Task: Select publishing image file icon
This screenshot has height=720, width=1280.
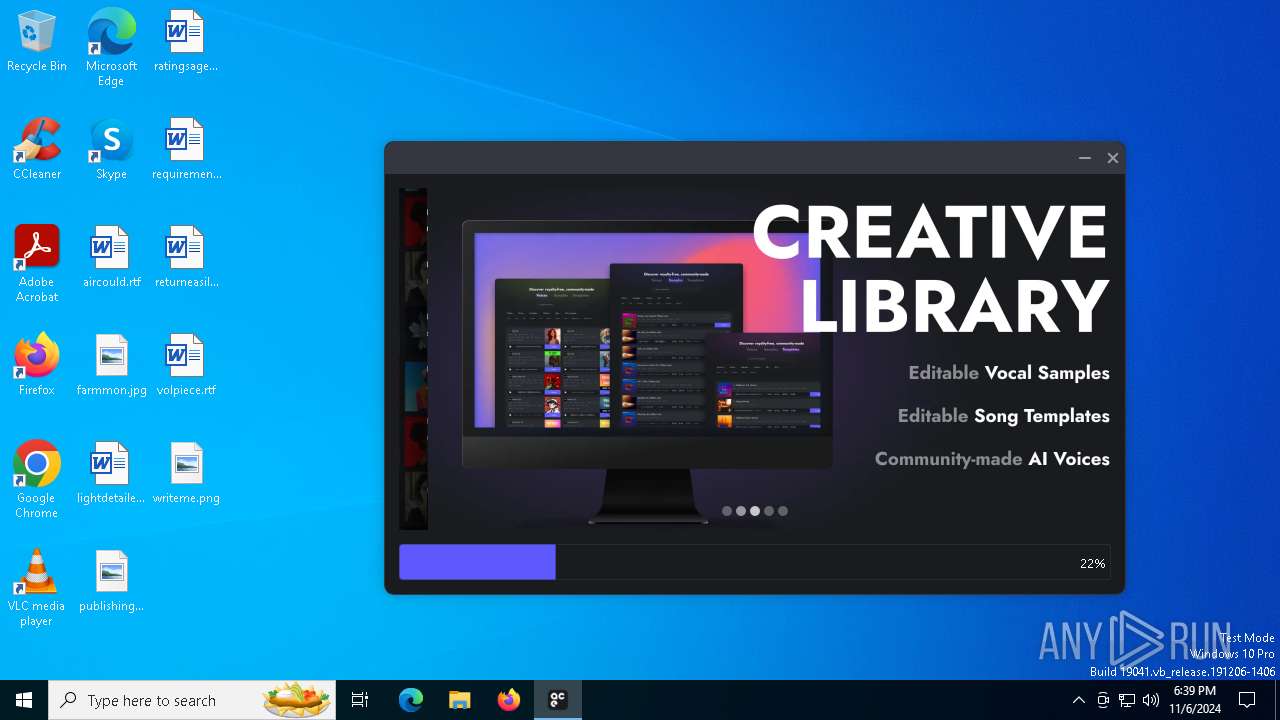Action: 111,582
